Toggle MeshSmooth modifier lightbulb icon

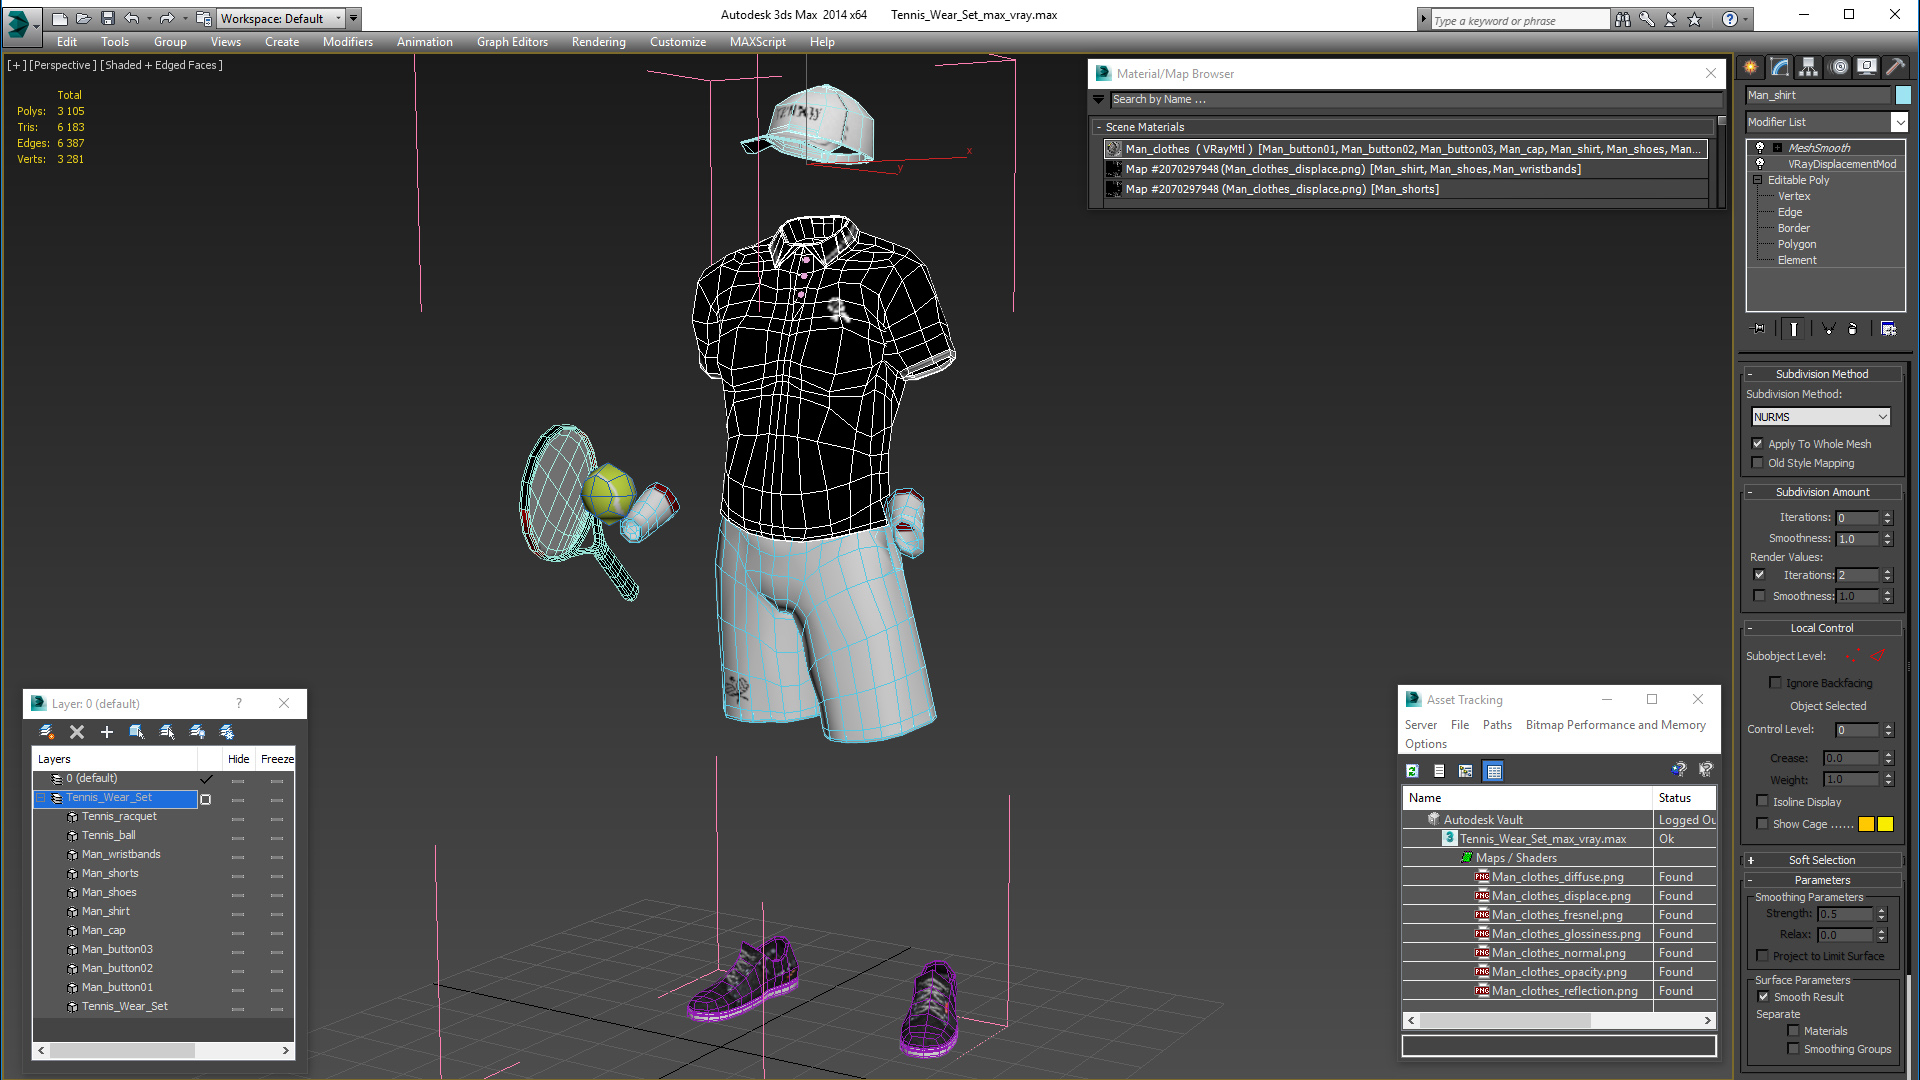tap(1760, 148)
